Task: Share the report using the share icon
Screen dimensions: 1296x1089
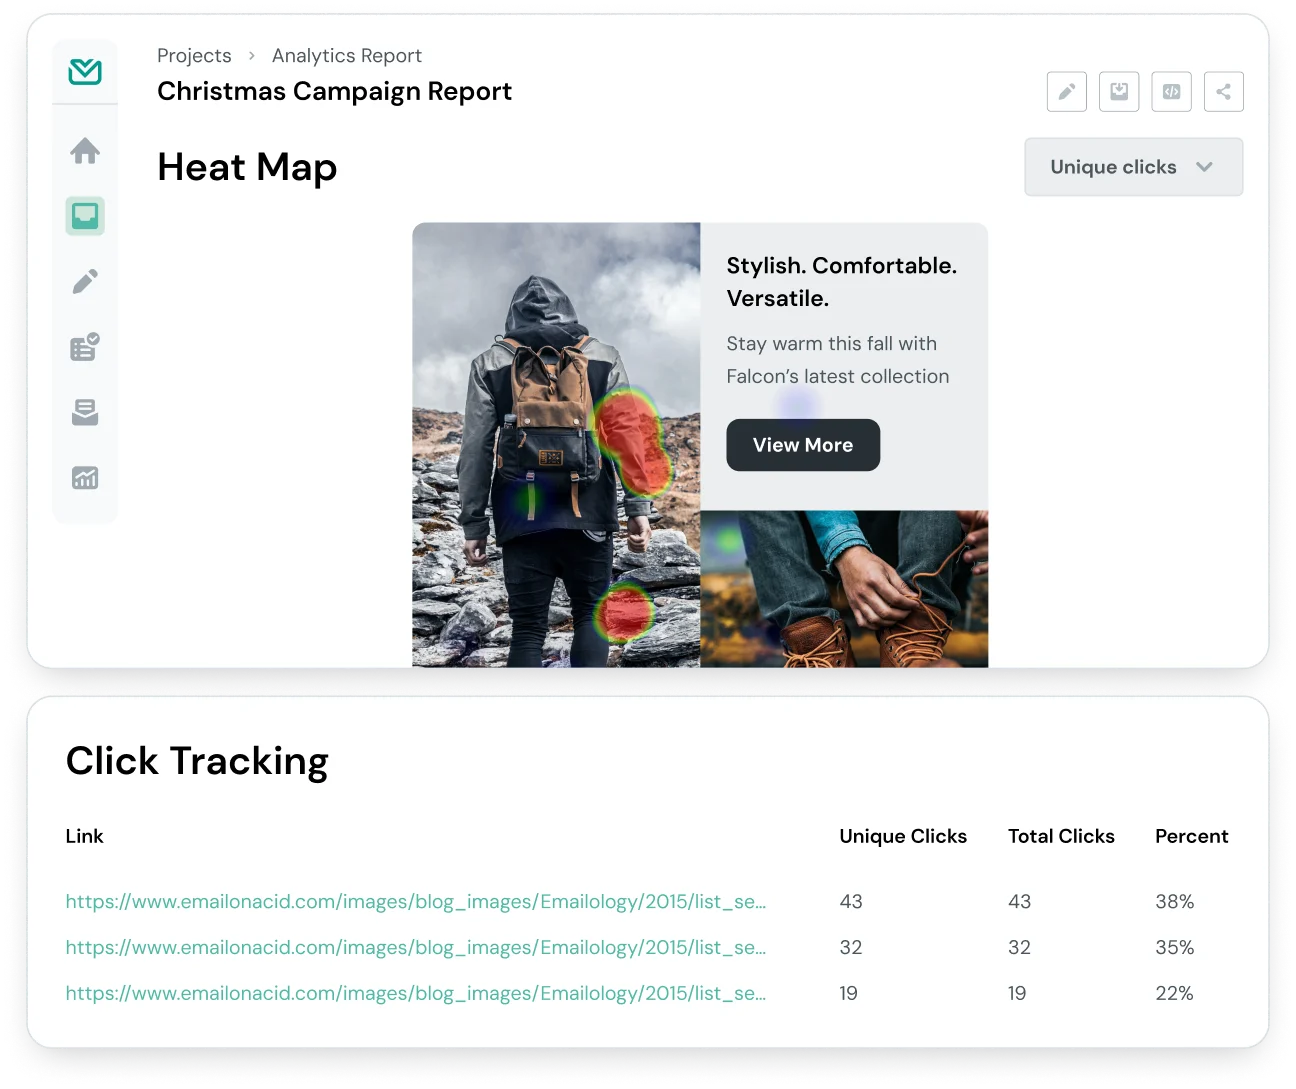Action: coord(1223,92)
